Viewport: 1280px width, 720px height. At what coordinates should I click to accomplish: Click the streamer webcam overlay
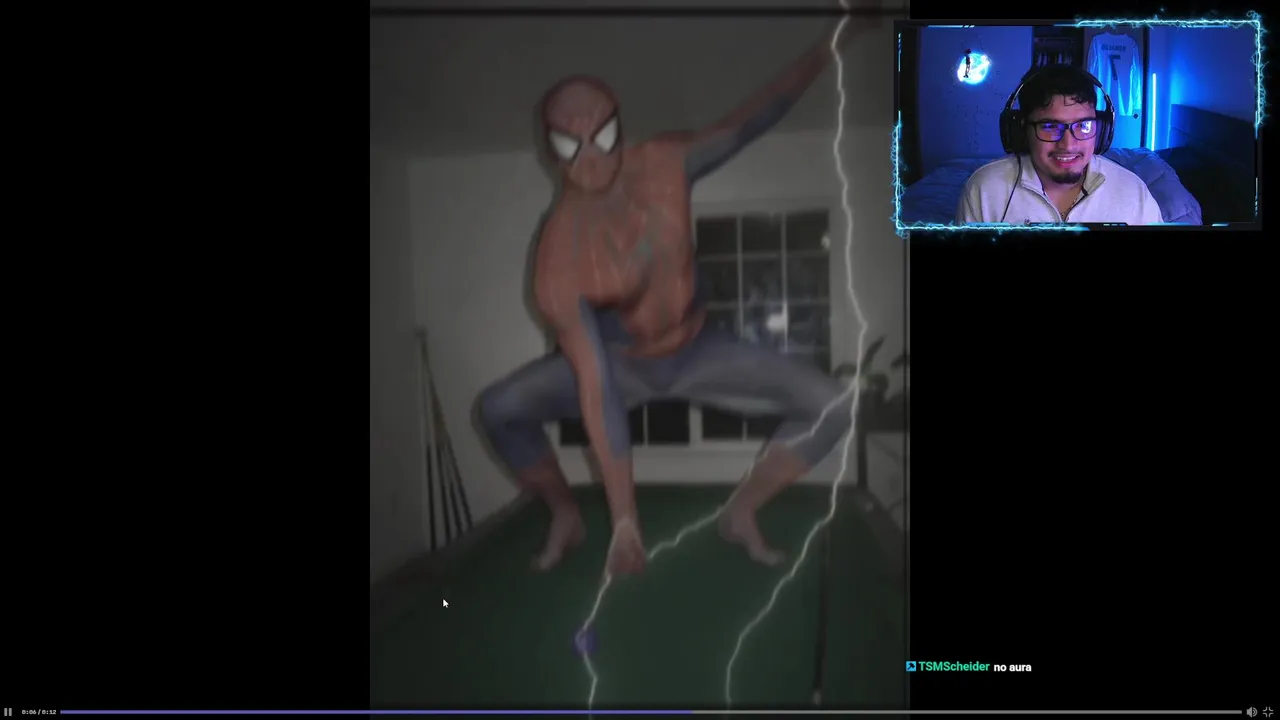[x=1078, y=126]
